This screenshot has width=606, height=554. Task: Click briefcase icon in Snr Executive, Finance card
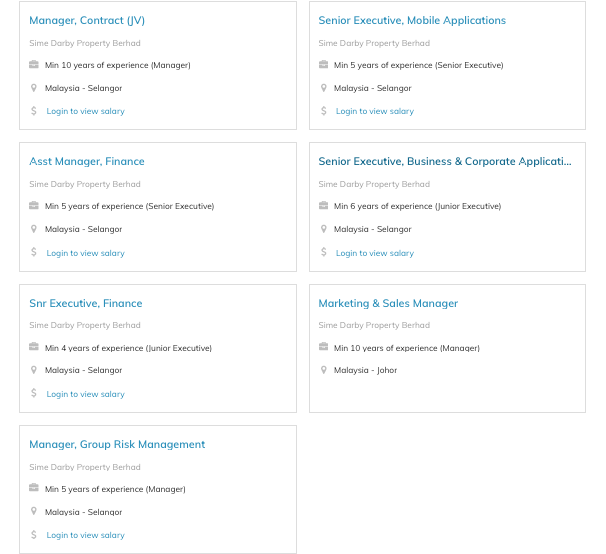click(34, 348)
